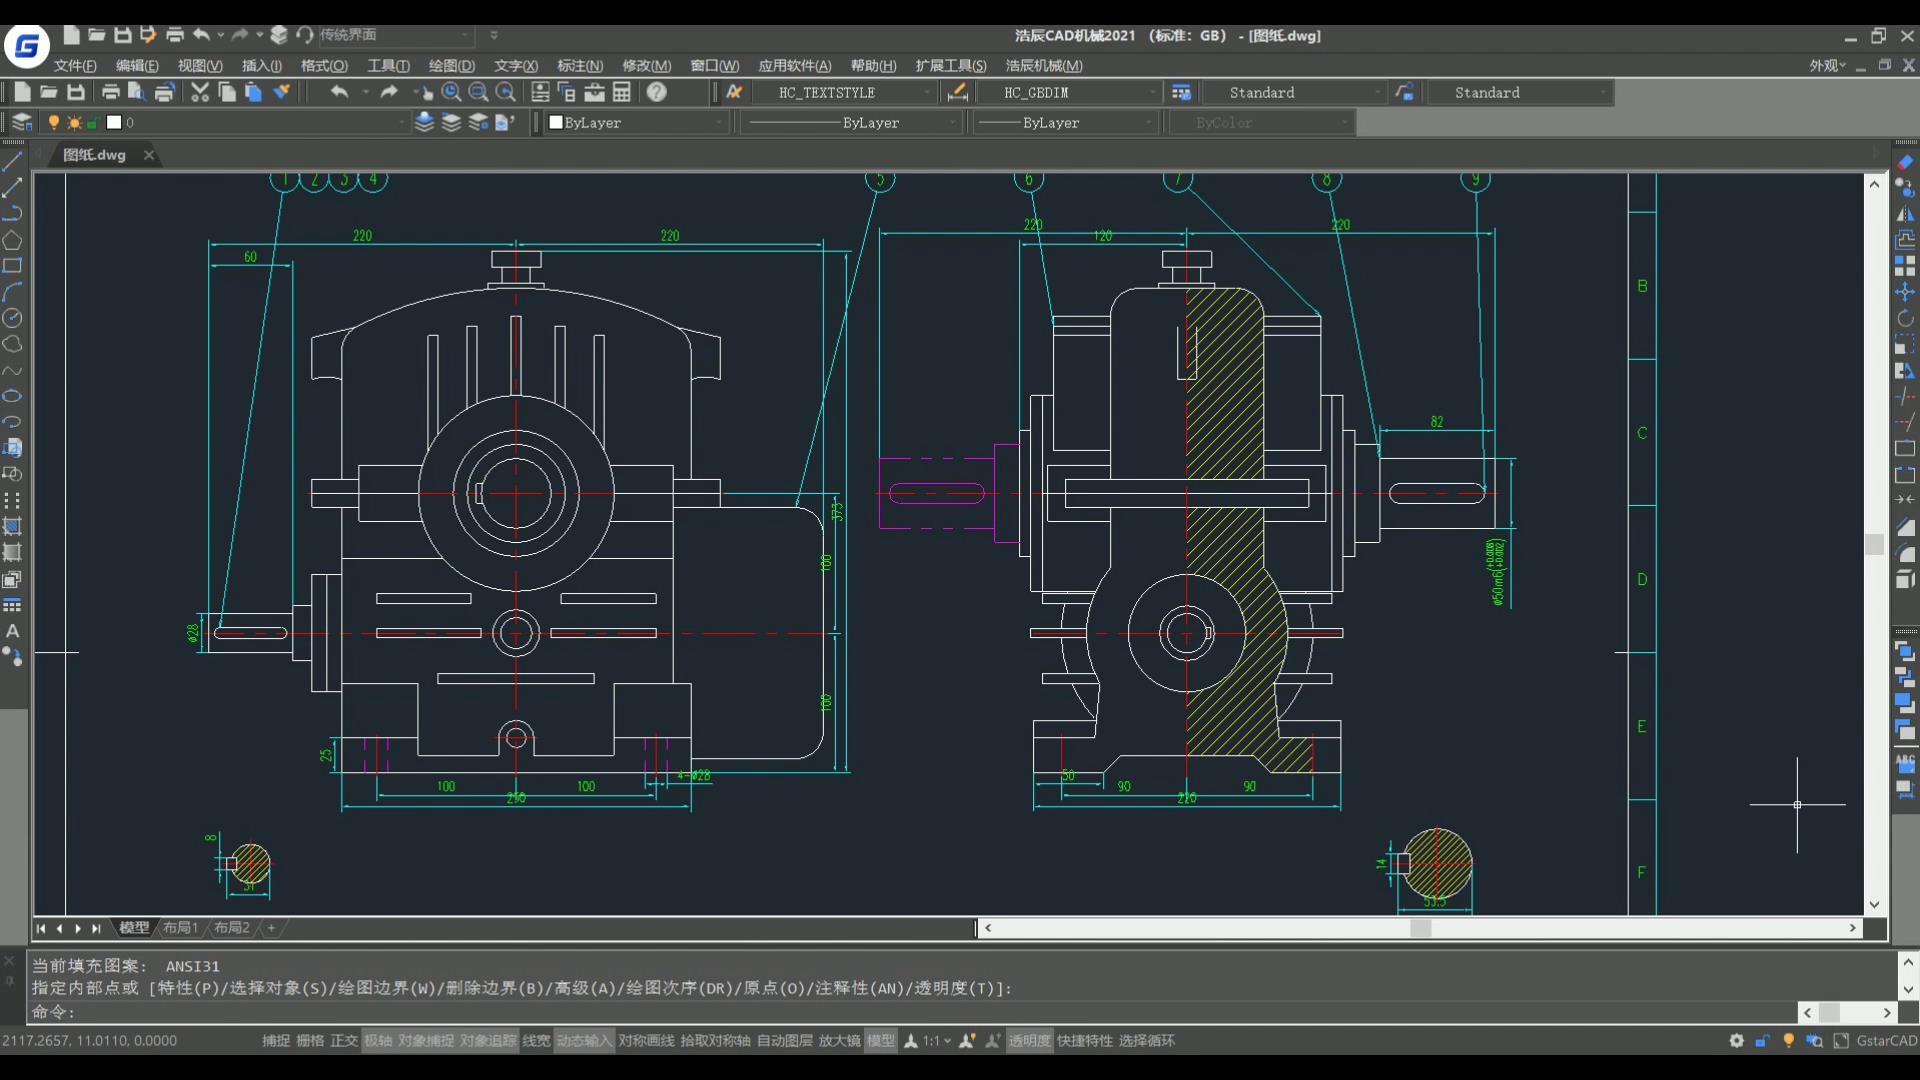The image size is (1920, 1080).
Task: Select the Circle draw tool
Action: coord(12,318)
